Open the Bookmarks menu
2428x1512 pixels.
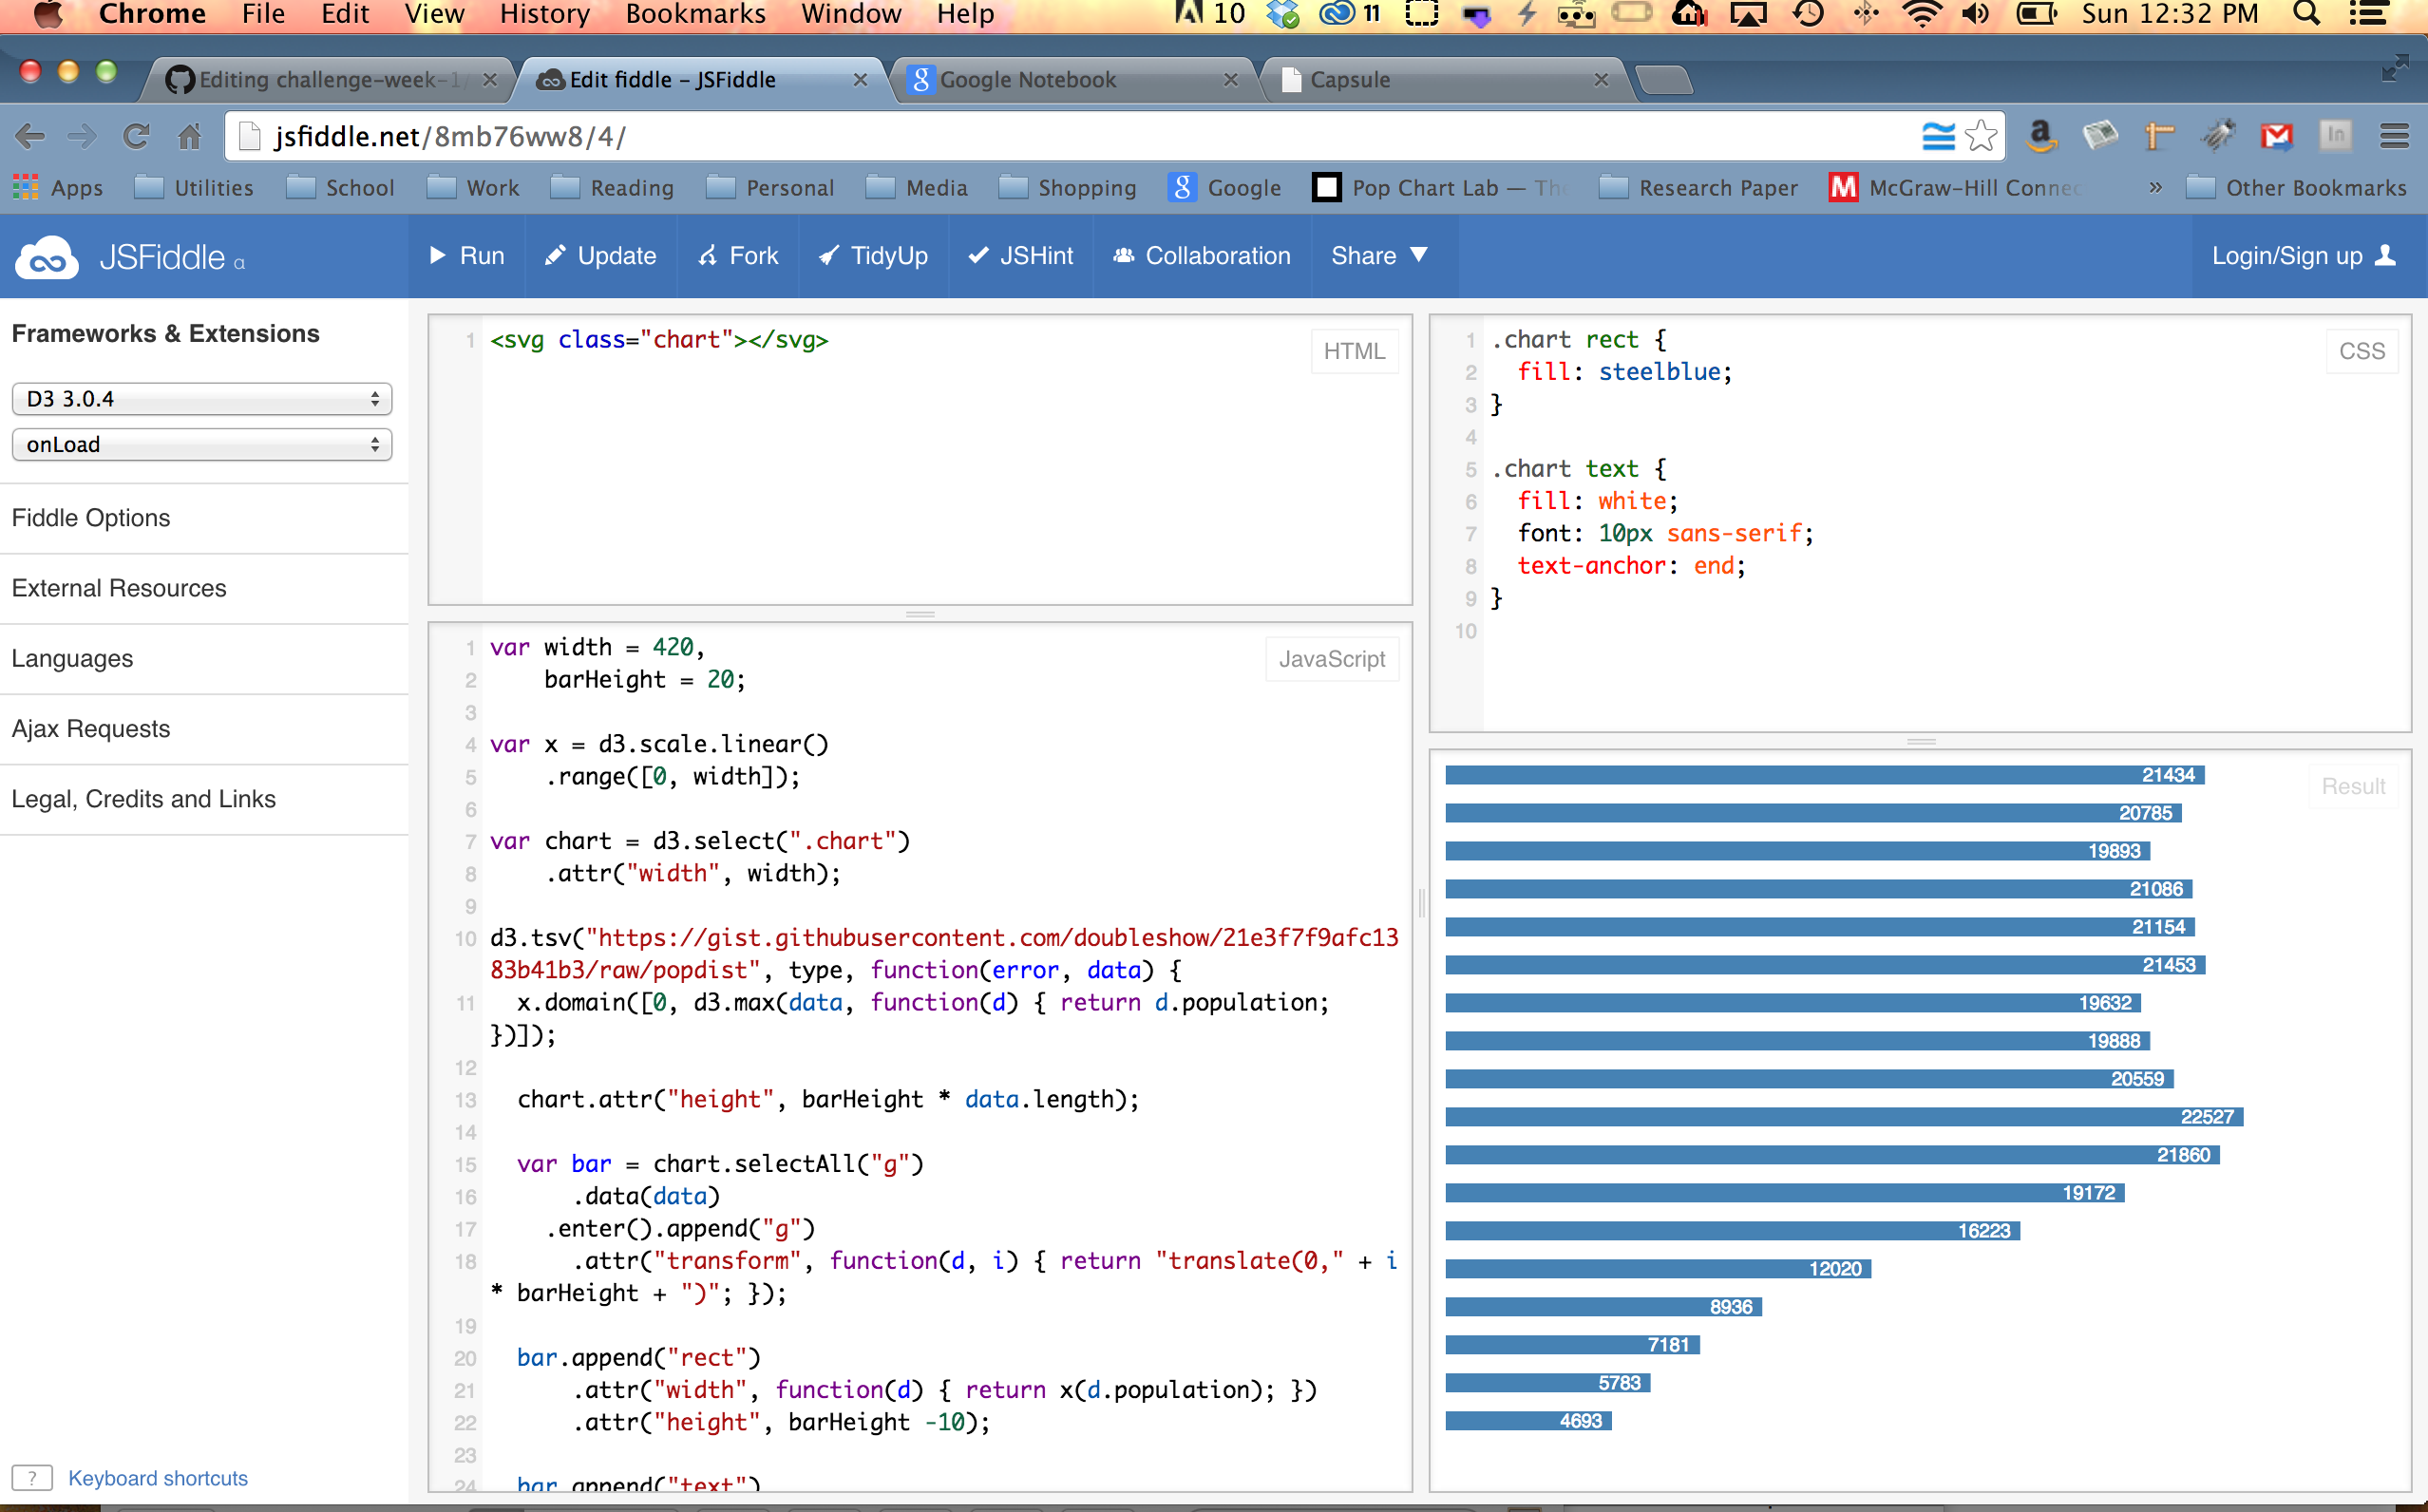pos(696,14)
